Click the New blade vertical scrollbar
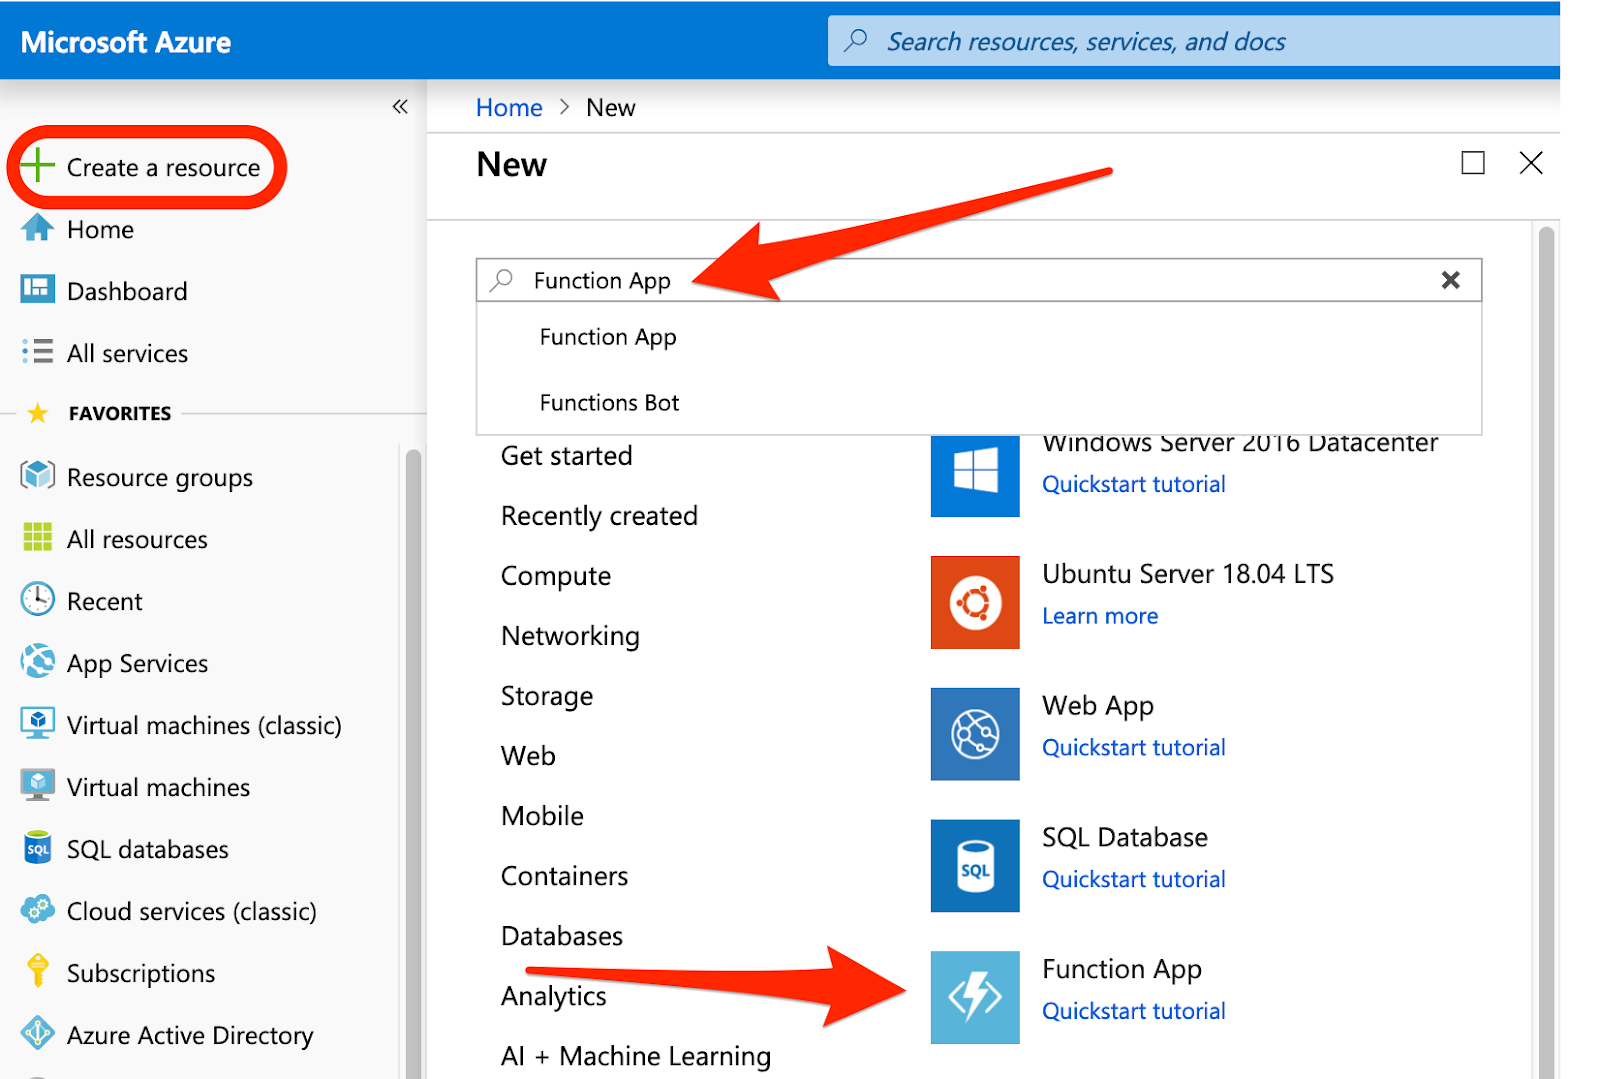 pyautogui.click(x=1546, y=650)
